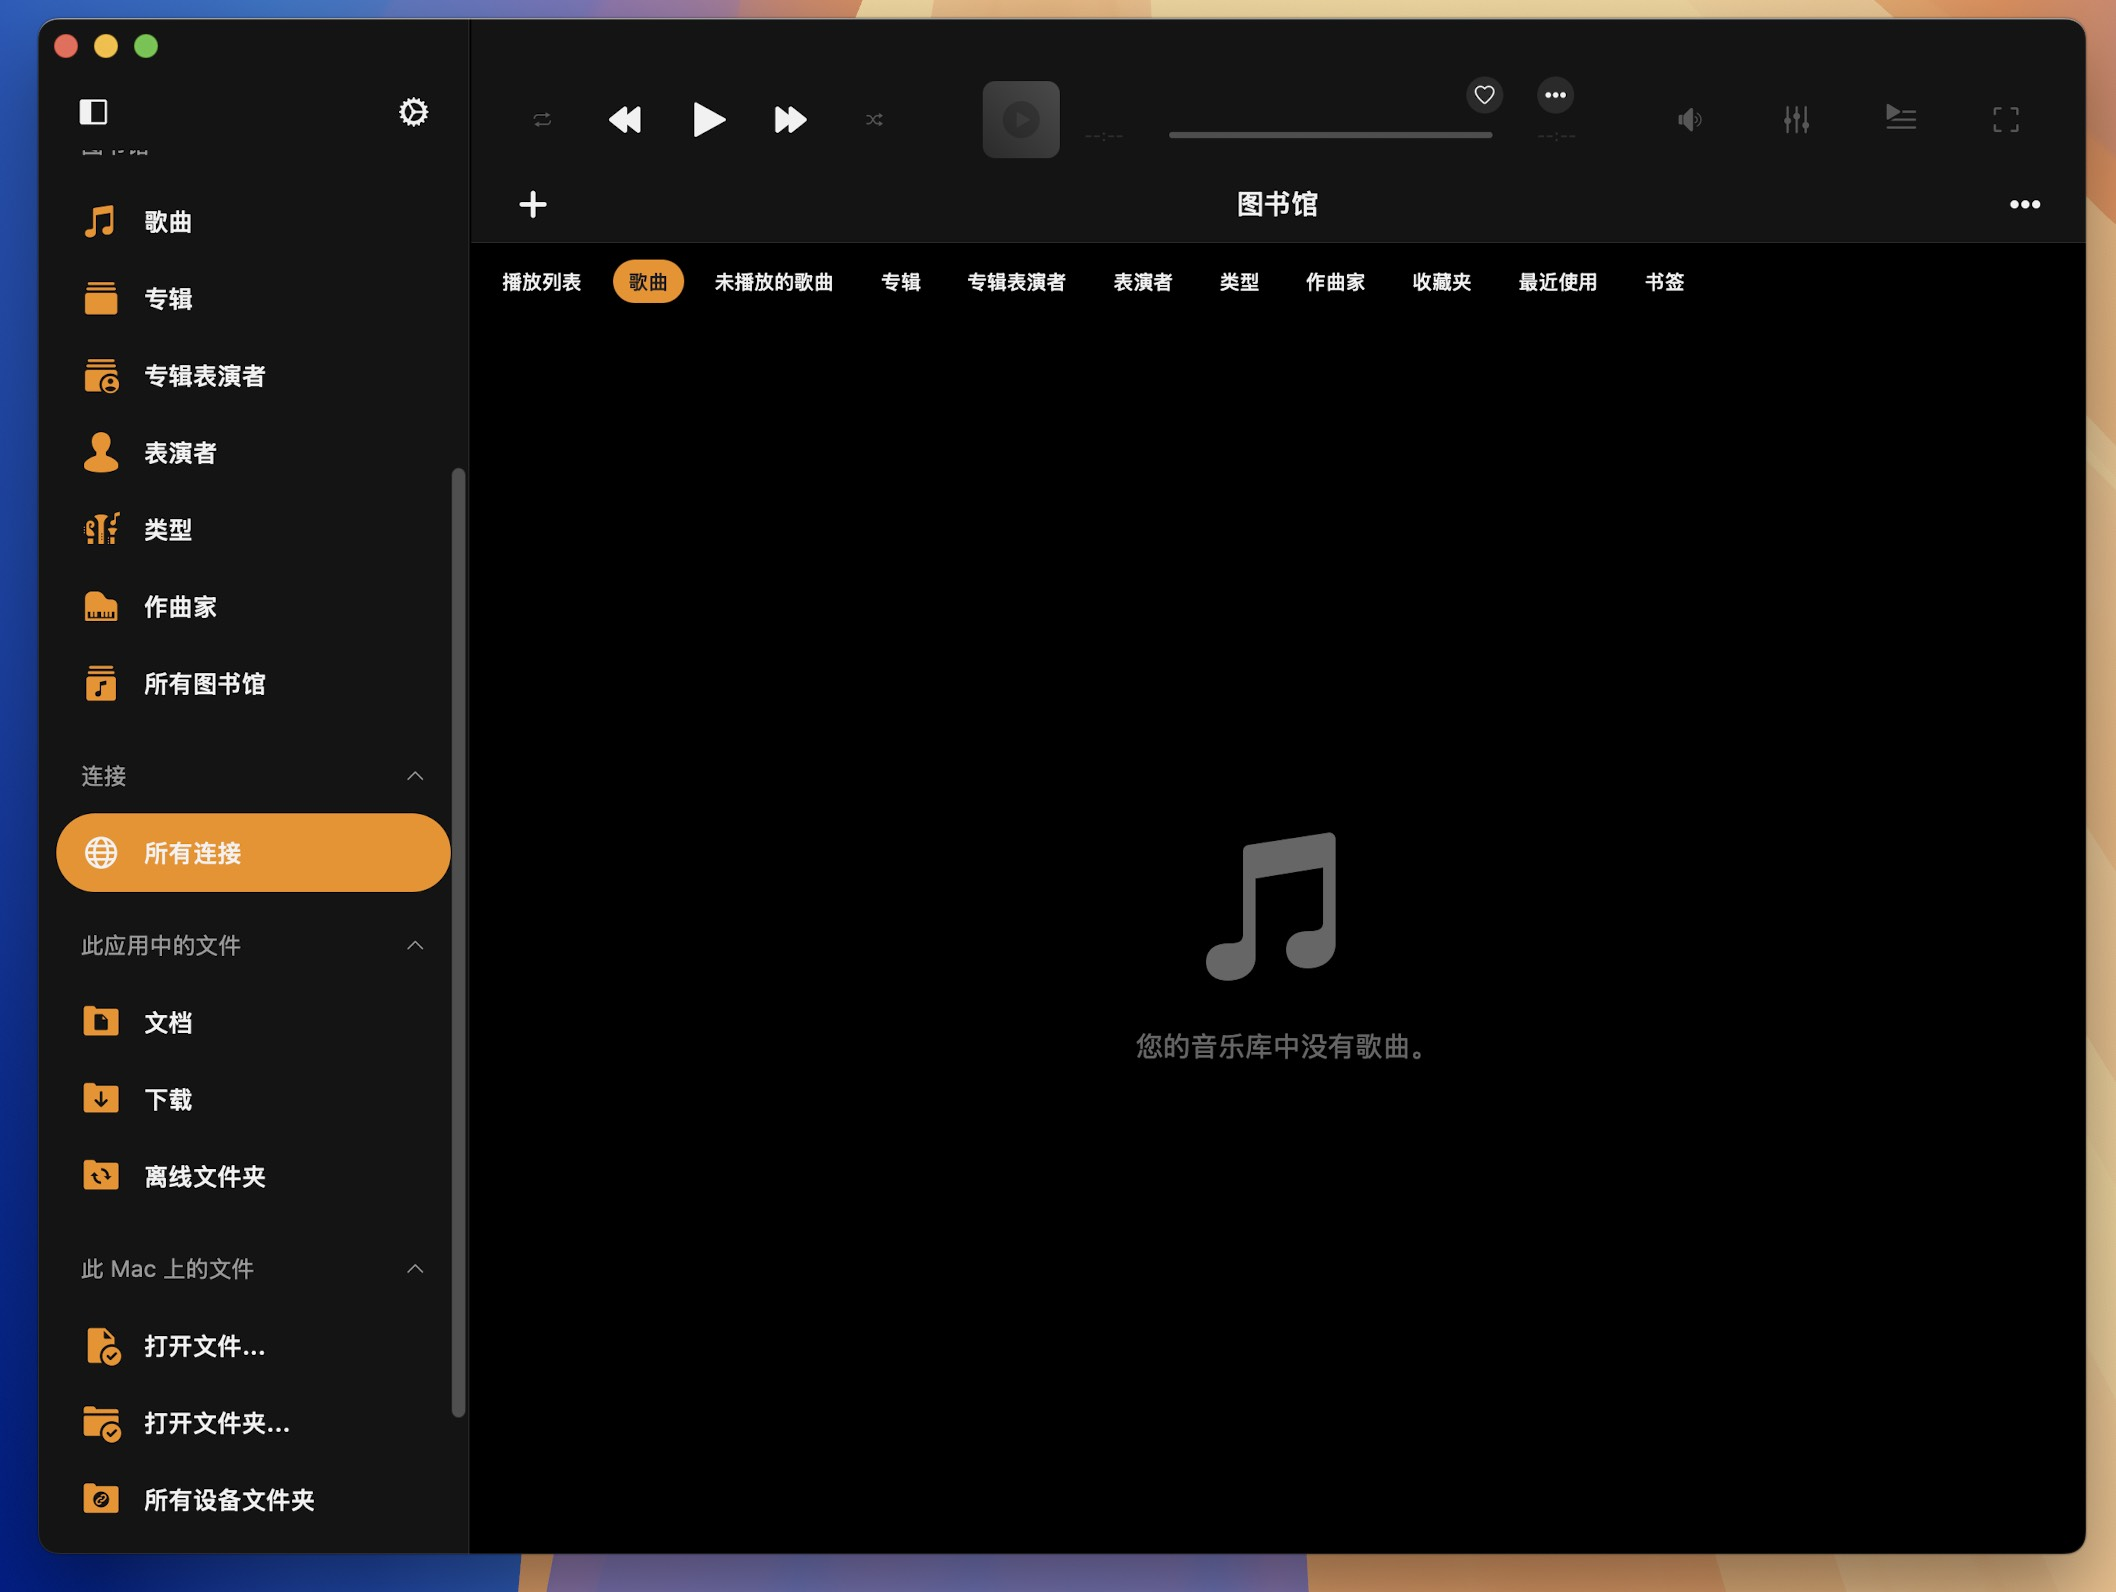
Task: Select 表演者 (Artists) in the sidebar
Action: click(x=180, y=452)
